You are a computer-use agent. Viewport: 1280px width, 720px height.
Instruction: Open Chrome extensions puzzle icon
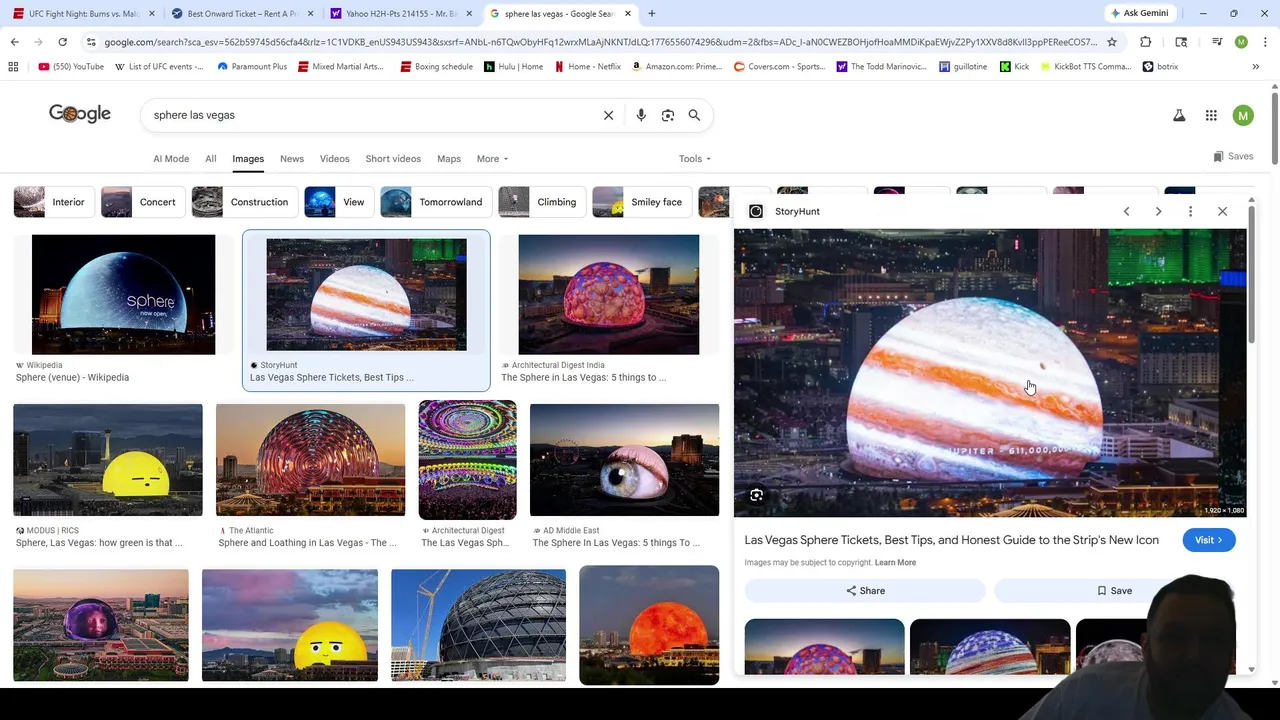pos(1145,42)
